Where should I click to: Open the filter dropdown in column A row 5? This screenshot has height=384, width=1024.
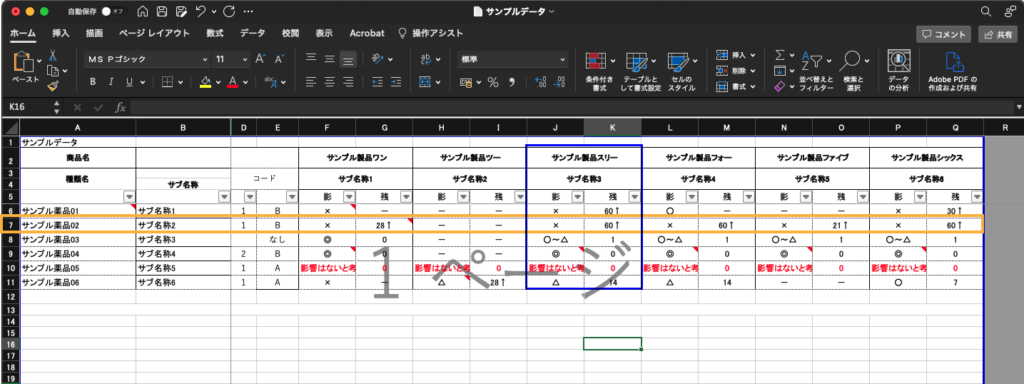coord(129,196)
